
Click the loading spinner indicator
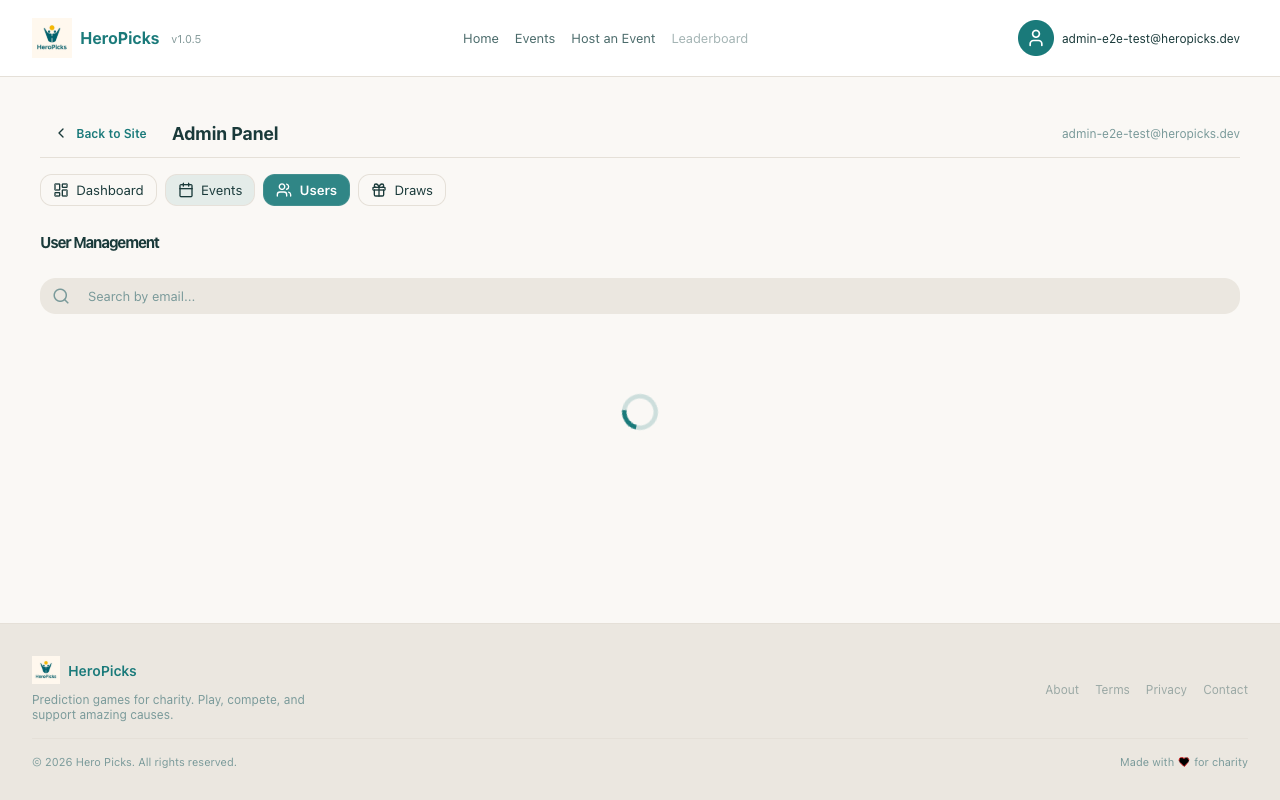[640, 412]
